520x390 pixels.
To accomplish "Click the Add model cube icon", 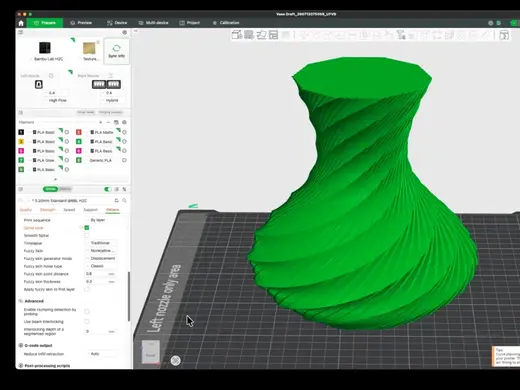I will coord(237,35).
